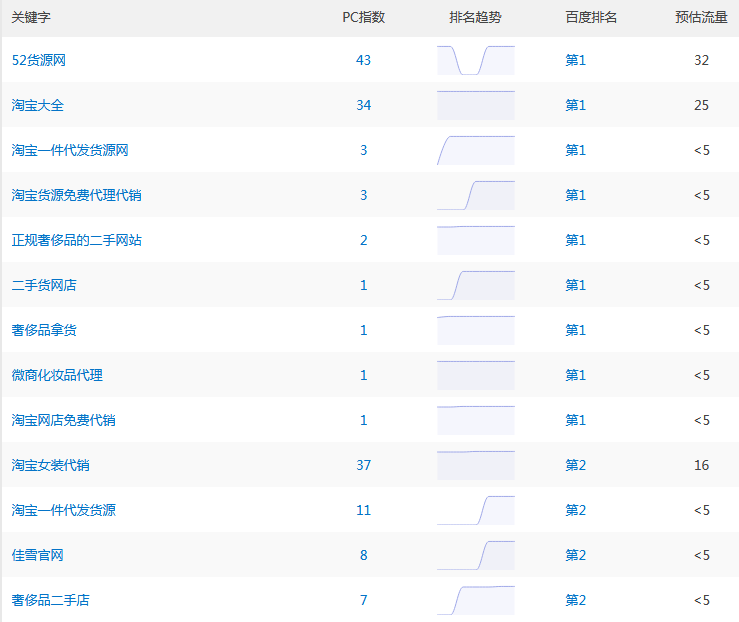Click PC index 1 for 二手货网店

pyautogui.click(x=363, y=285)
